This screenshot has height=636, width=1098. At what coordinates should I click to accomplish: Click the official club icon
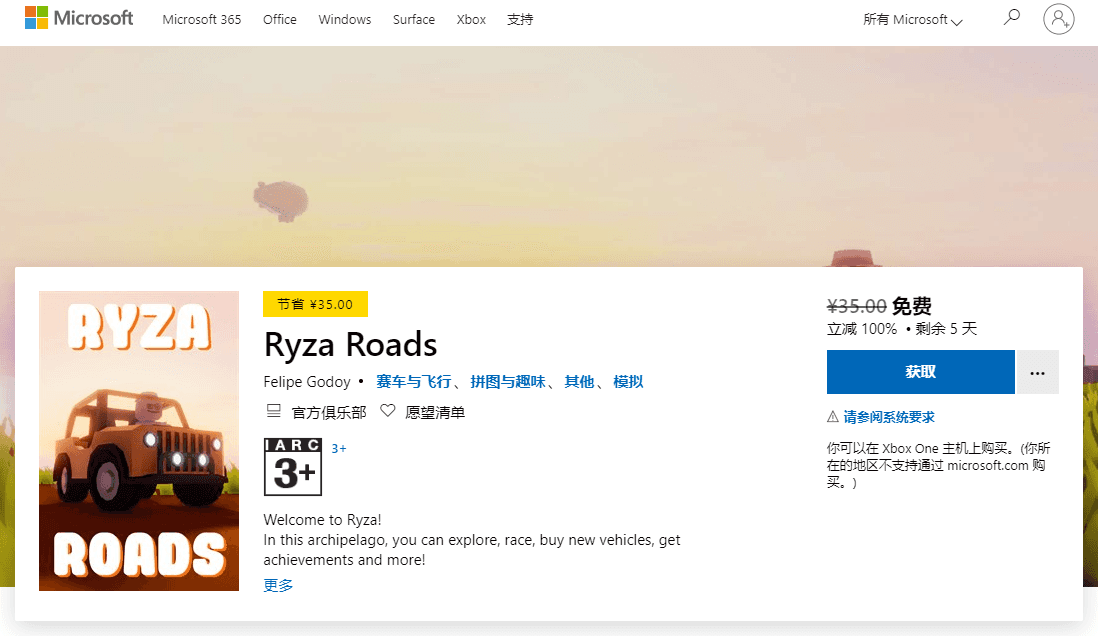point(273,411)
